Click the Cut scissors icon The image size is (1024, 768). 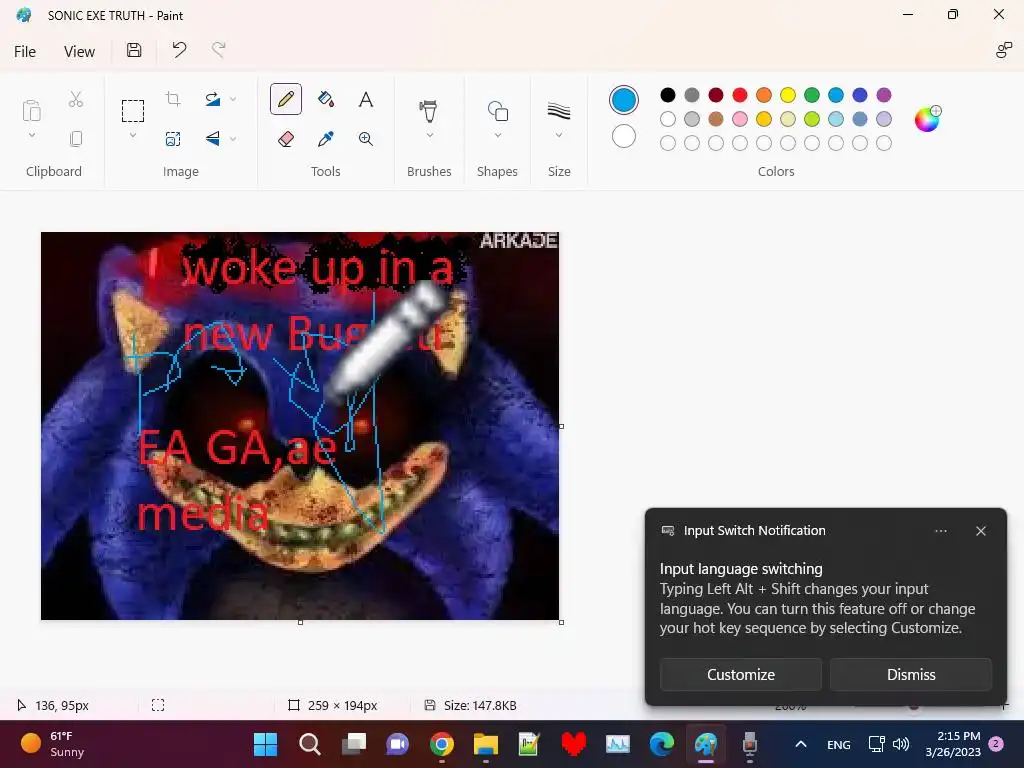pyautogui.click(x=76, y=99)
